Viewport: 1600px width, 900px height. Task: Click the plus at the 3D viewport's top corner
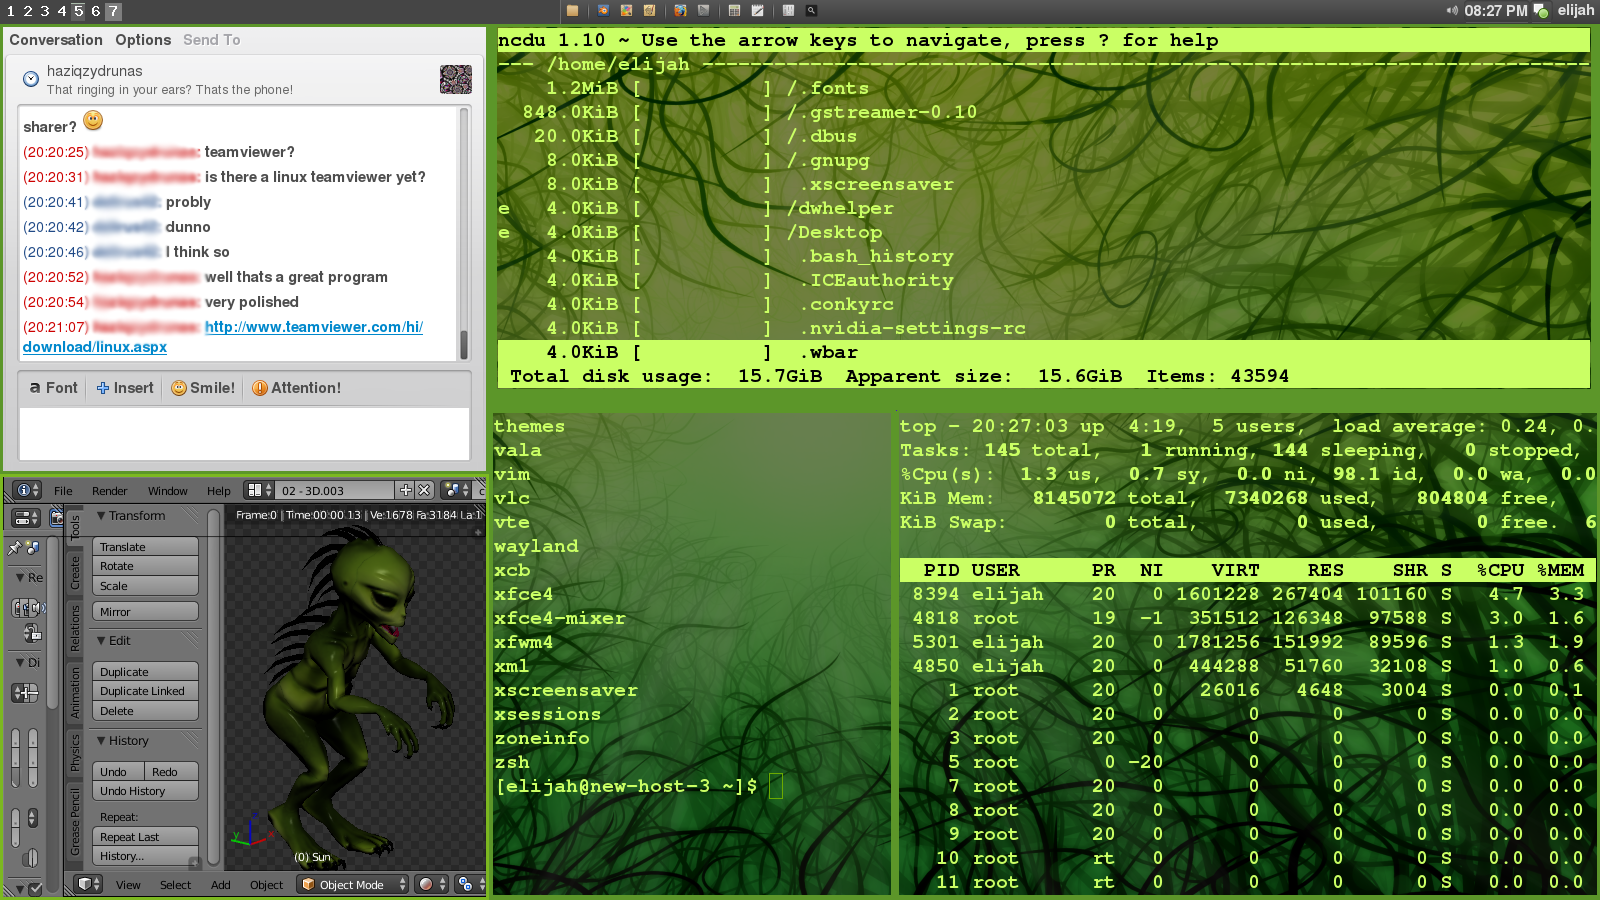[478, 532]
